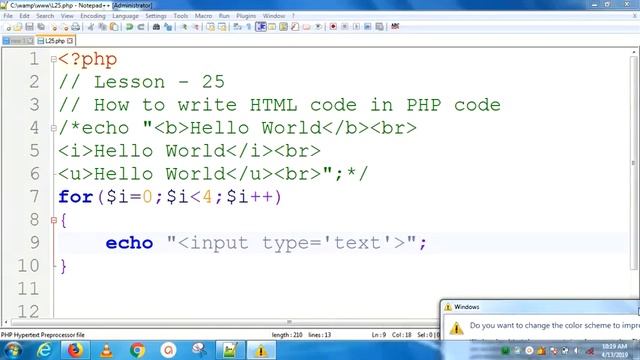Open the Plugins menu
The height and width of the screenshot is (360, 640).
pos(246,16)
